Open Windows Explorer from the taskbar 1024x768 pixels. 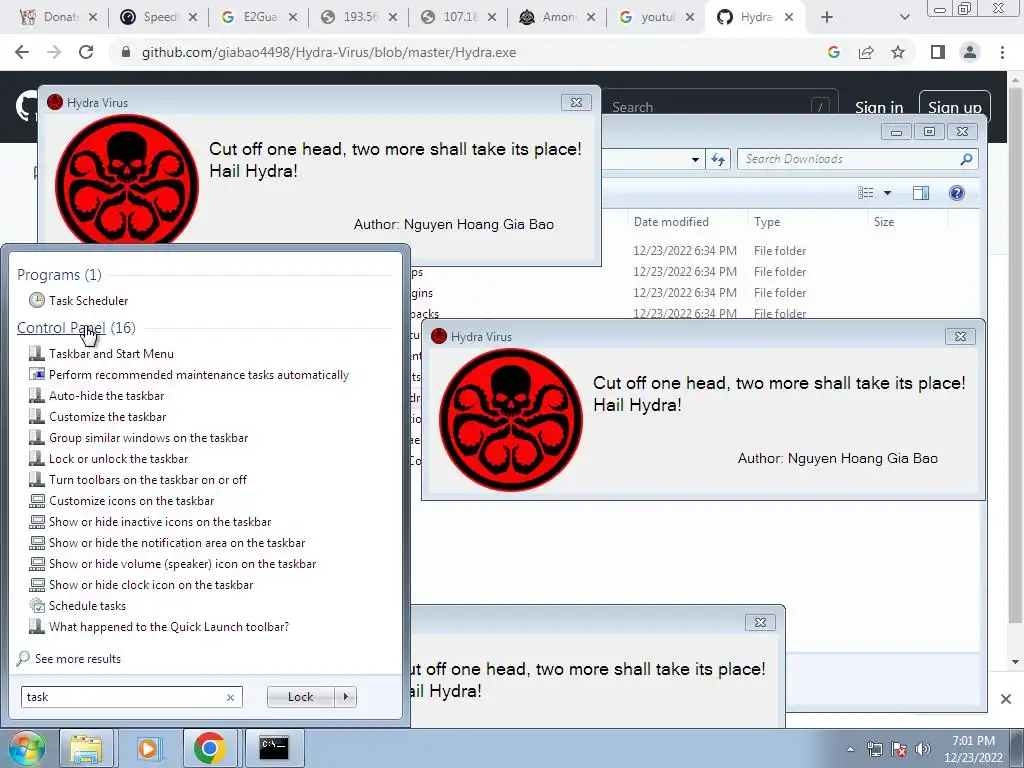tap(86, 748)
